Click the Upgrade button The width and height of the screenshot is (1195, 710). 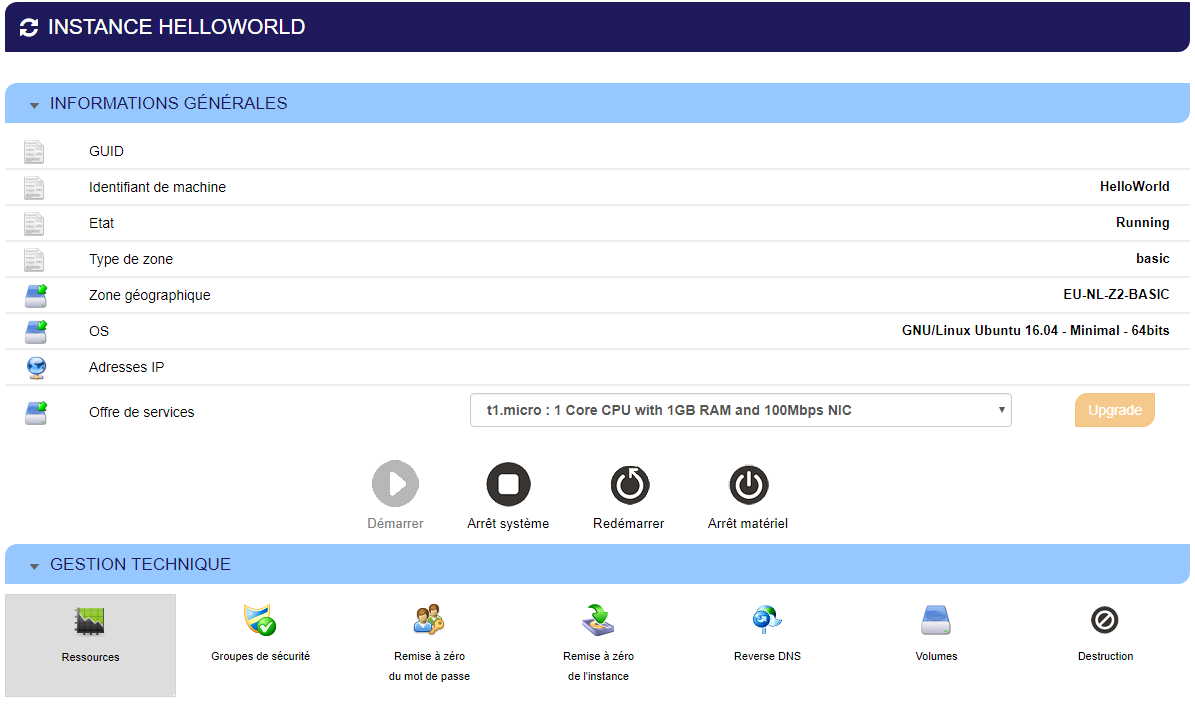pyautogui.click(x=1114, y=410)
